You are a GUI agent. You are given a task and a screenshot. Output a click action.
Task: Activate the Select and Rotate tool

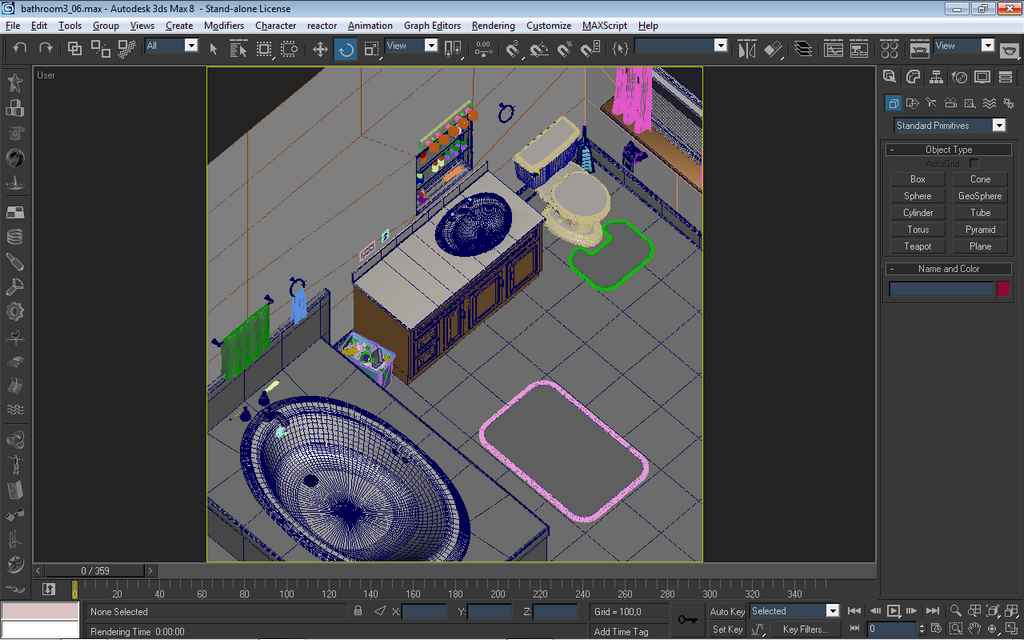pos(346,48)
